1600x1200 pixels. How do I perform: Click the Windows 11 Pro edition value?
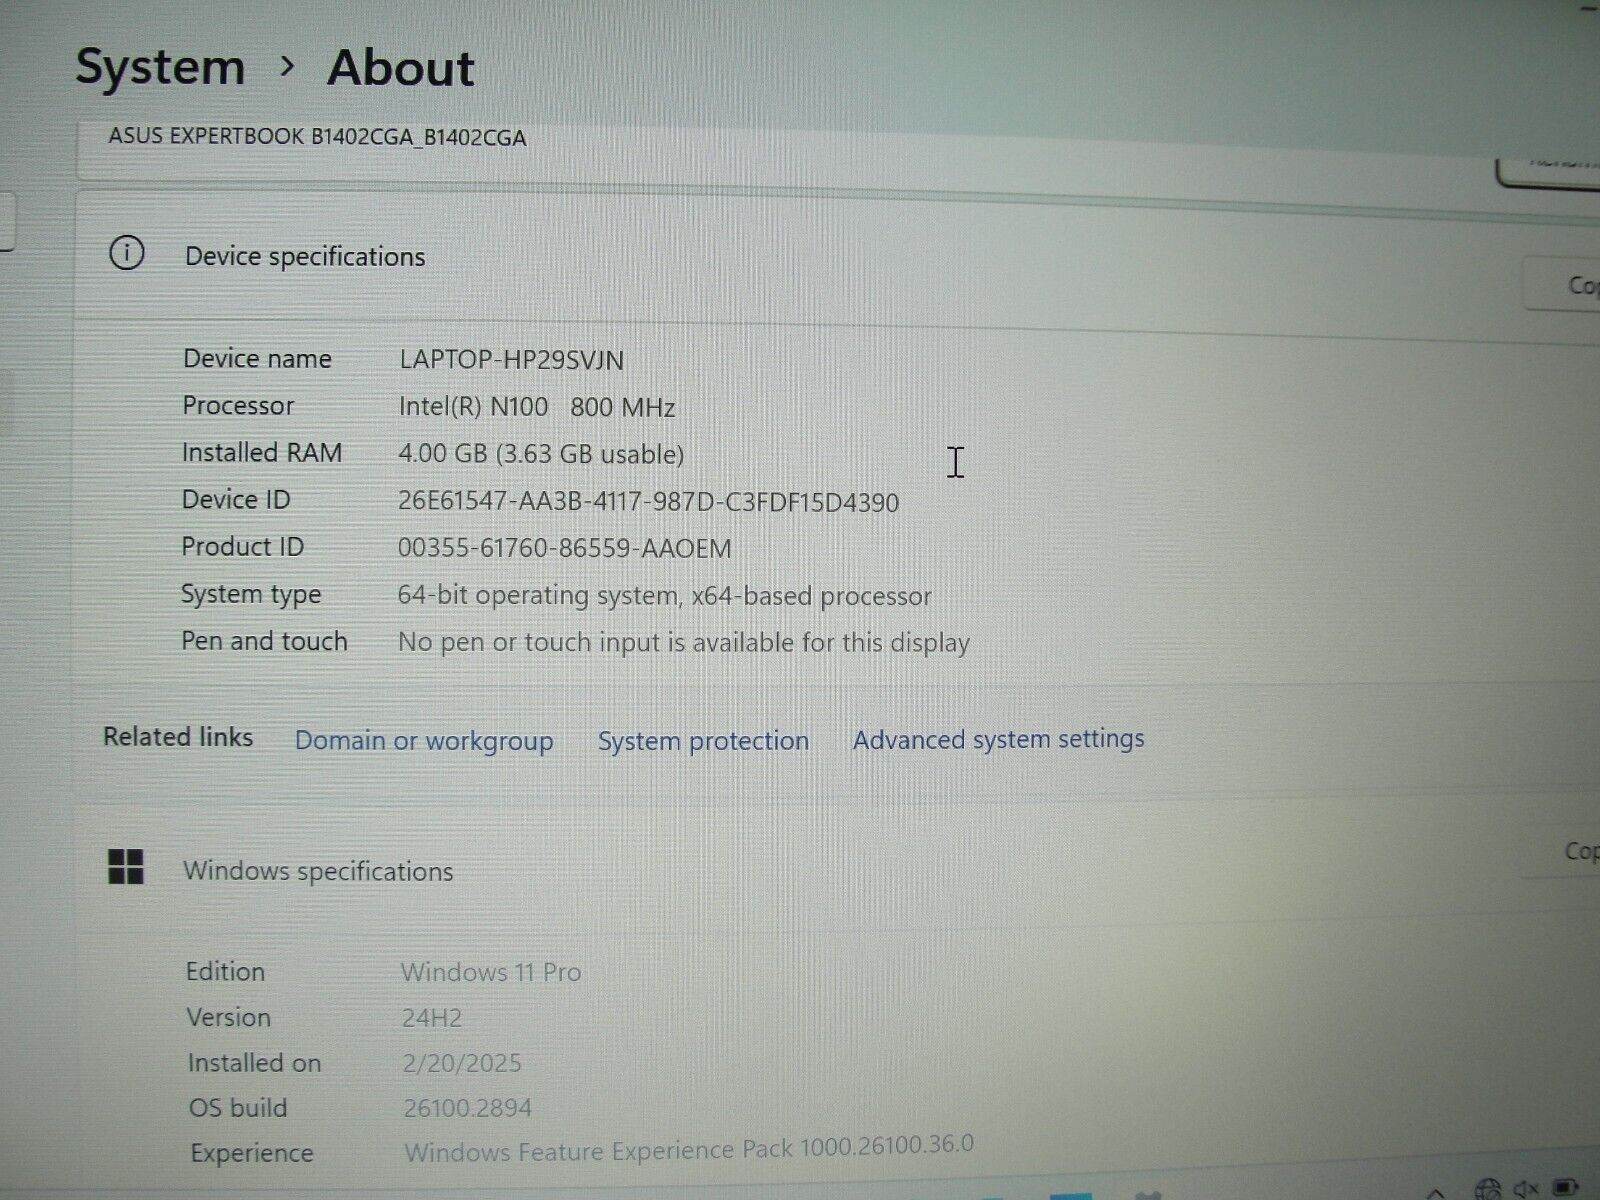coord(491,971)
